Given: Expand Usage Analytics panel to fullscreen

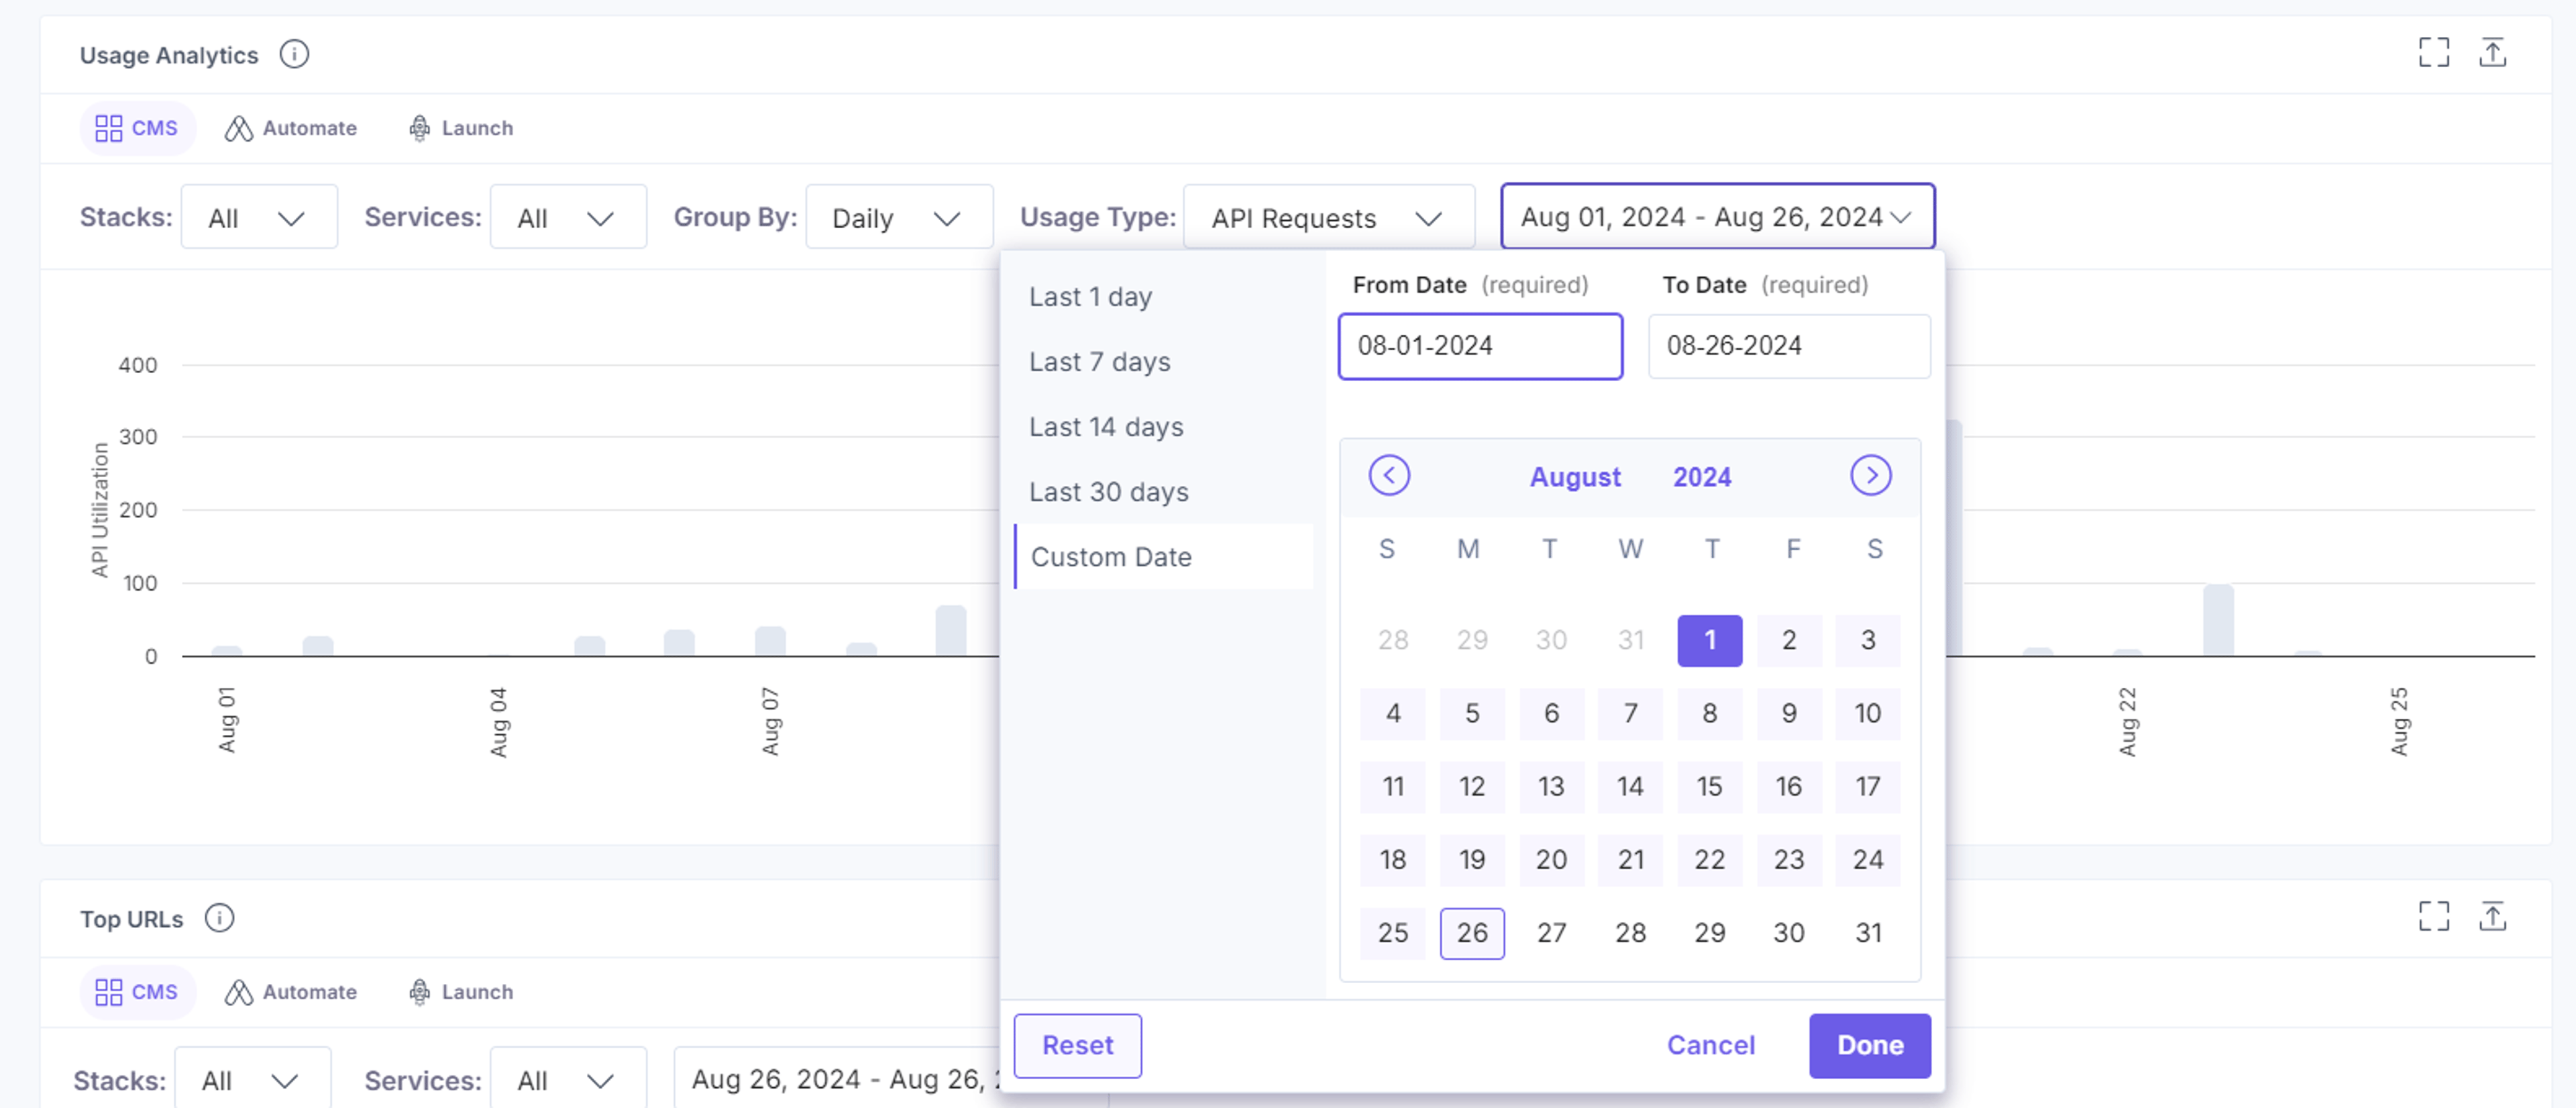Looking at the screenshot, I should click(2434, 52).
